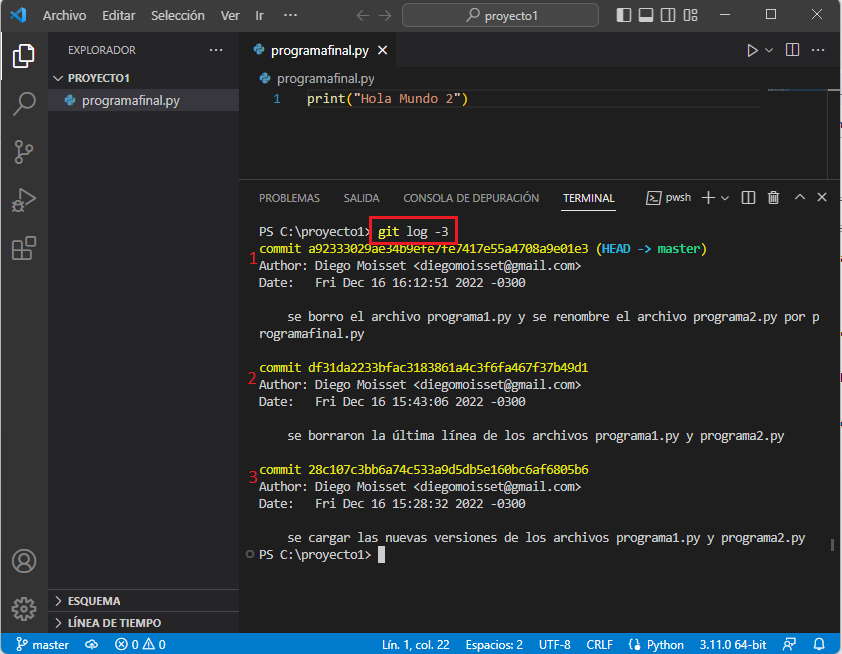This screenshot has height=654, width=842.
Task: Switch to CONSOLA DE DEPURACIÓN tab
Action: 471,198
